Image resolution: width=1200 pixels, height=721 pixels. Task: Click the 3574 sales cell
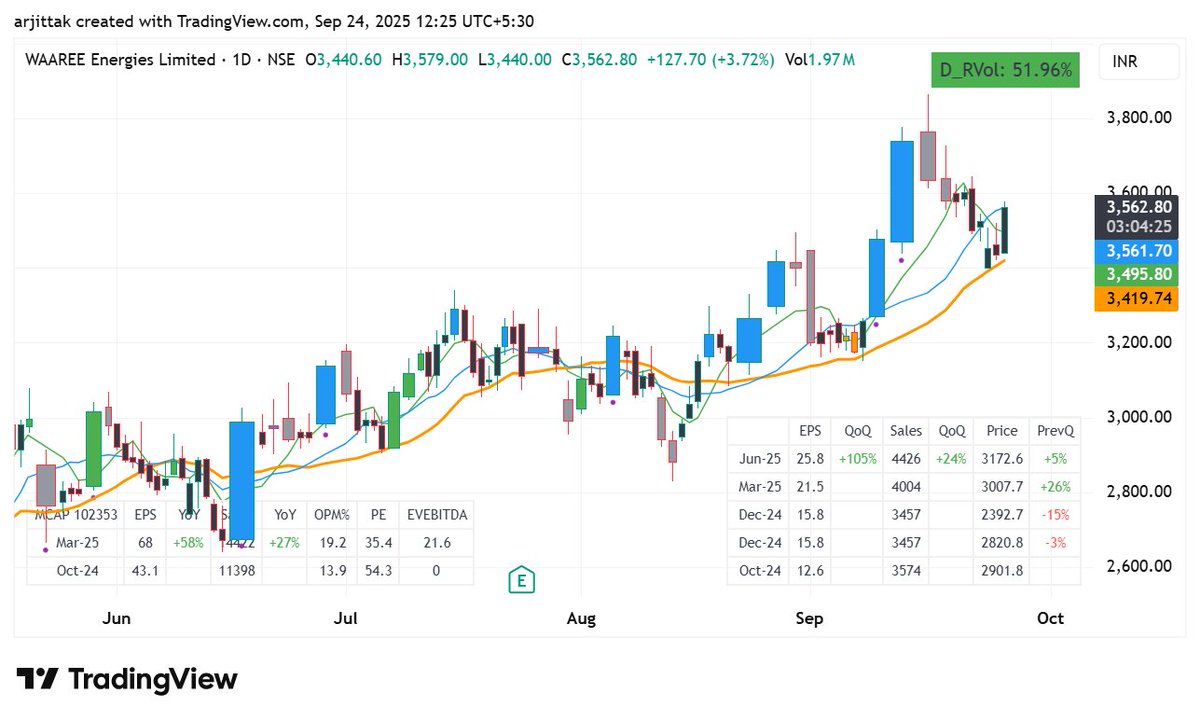(x=905, y=571)
